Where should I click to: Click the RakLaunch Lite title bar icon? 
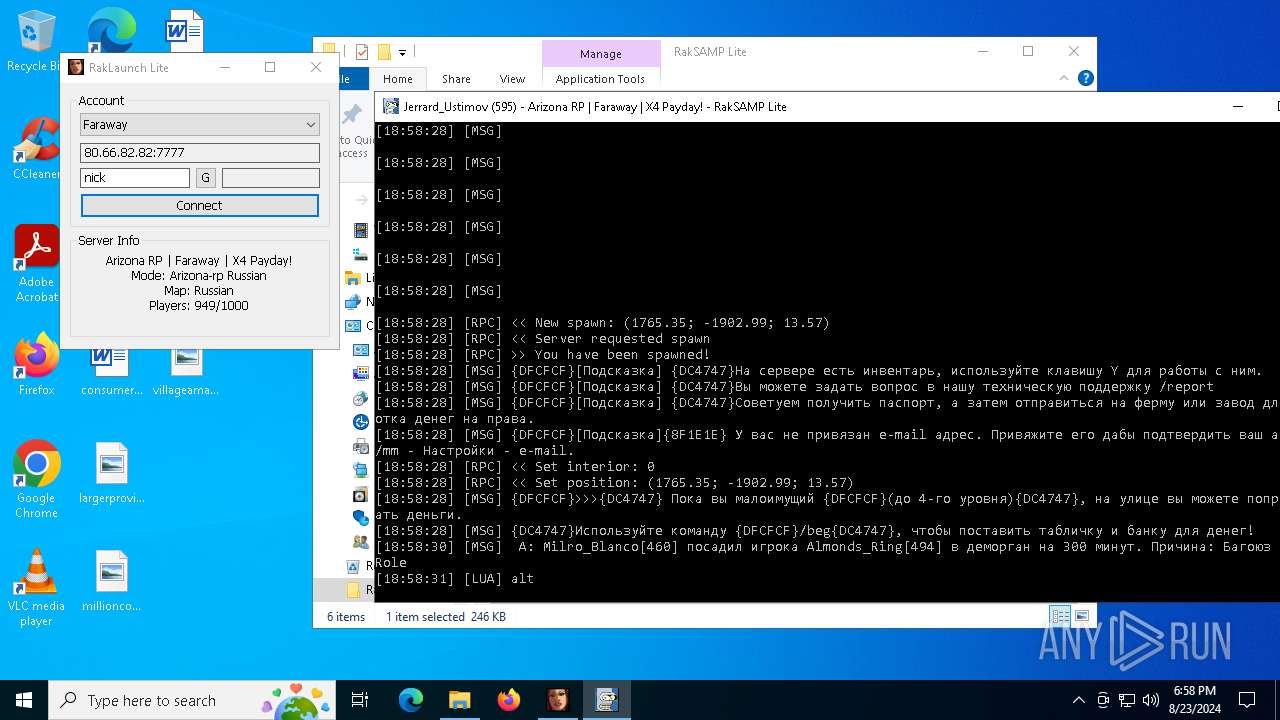[x=76, y=67]
